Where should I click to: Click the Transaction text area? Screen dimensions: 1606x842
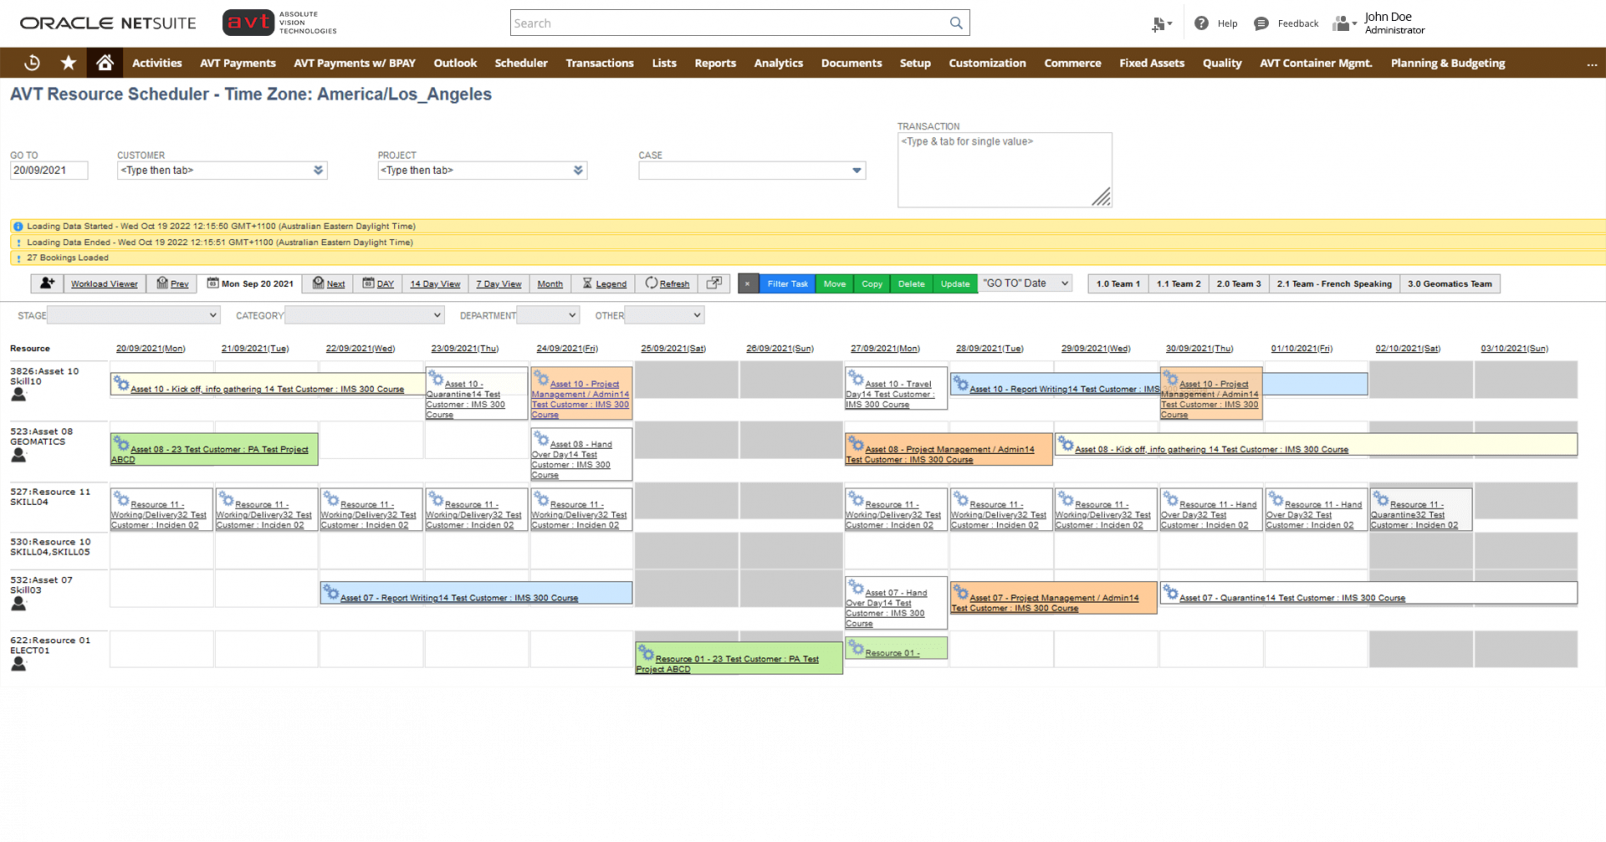(x=1004, y=170)
